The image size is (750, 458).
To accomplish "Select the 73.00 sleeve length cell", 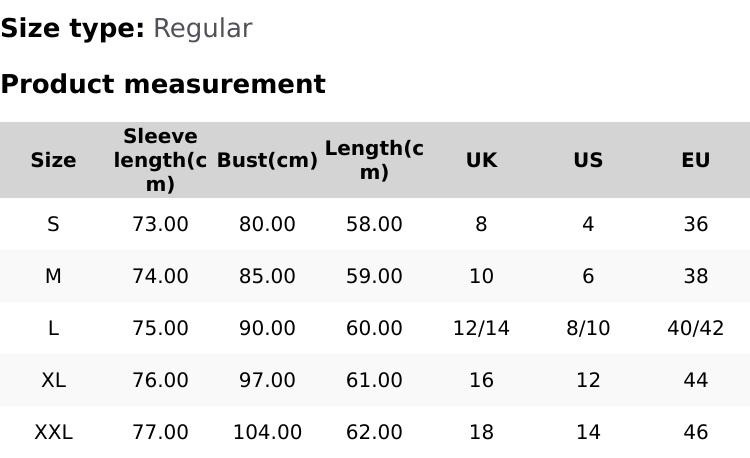I will [160, 224].
